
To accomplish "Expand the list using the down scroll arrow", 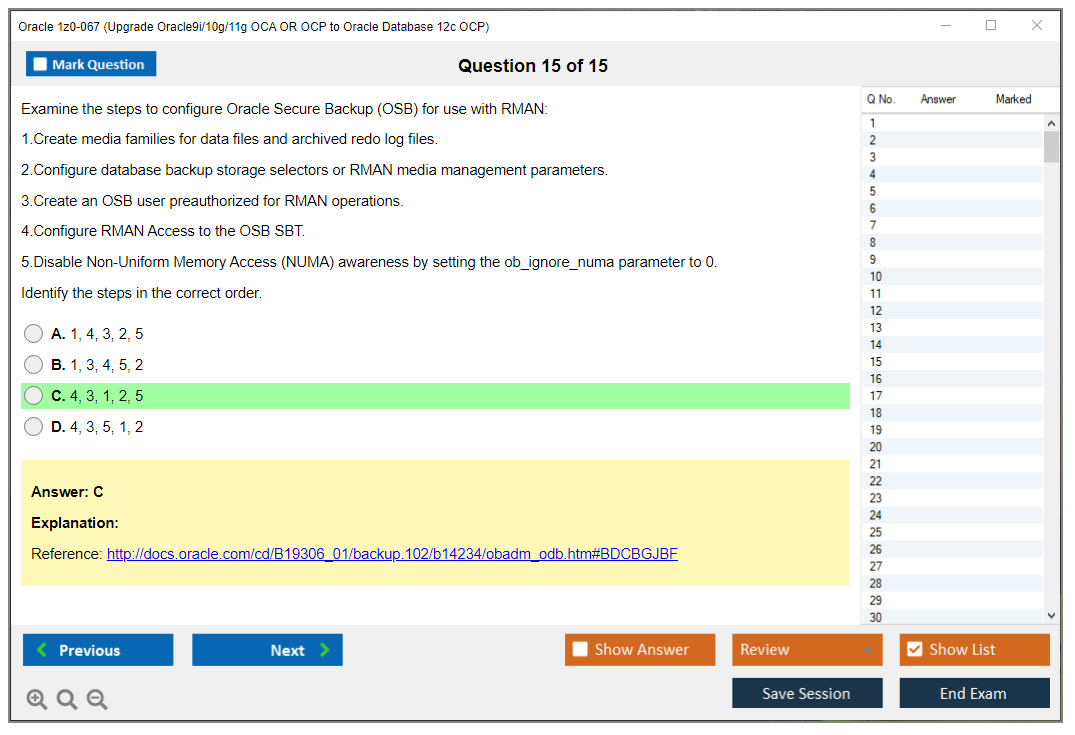I will tap(1051, 615).
